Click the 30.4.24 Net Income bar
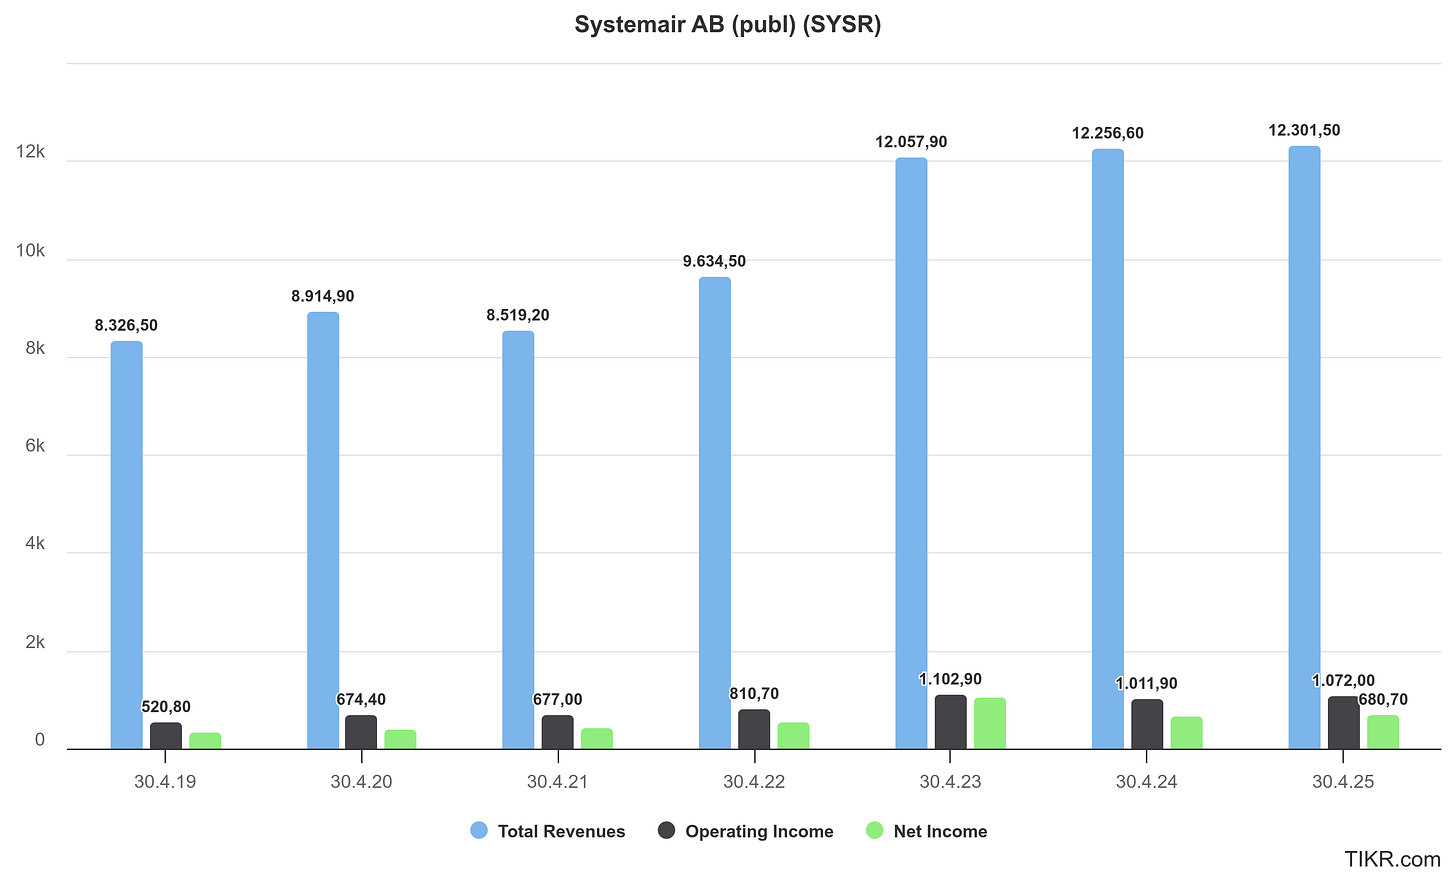Viewport: 1456px width, 874px height. (1186, 733)
